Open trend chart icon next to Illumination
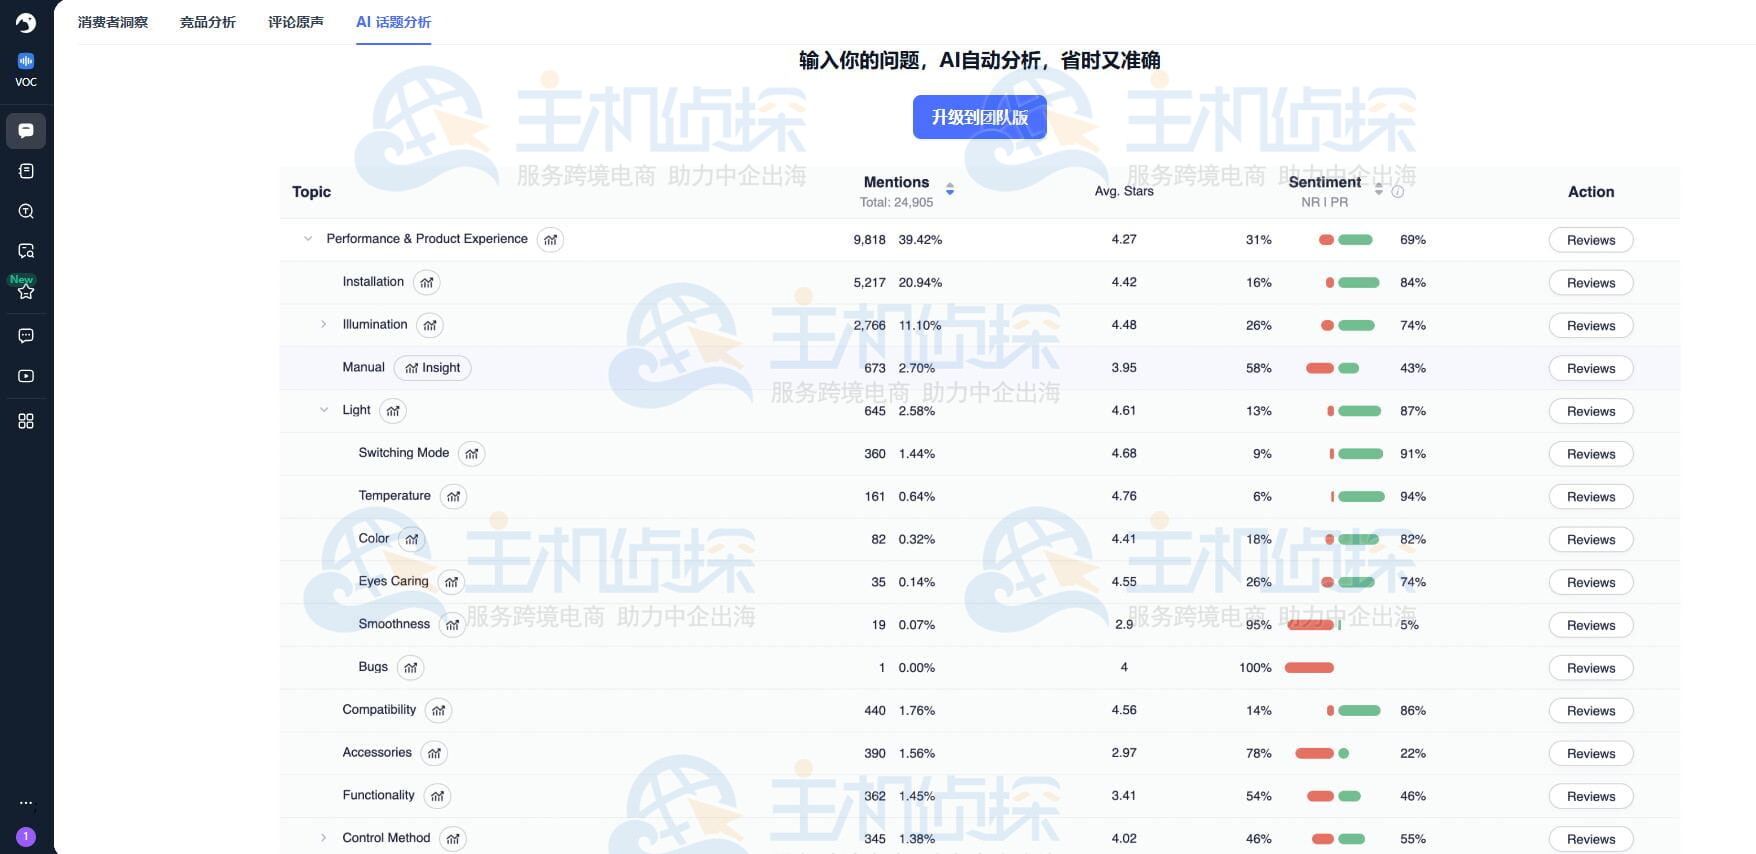The image size is (1756, 854). (x=430, y=326)
